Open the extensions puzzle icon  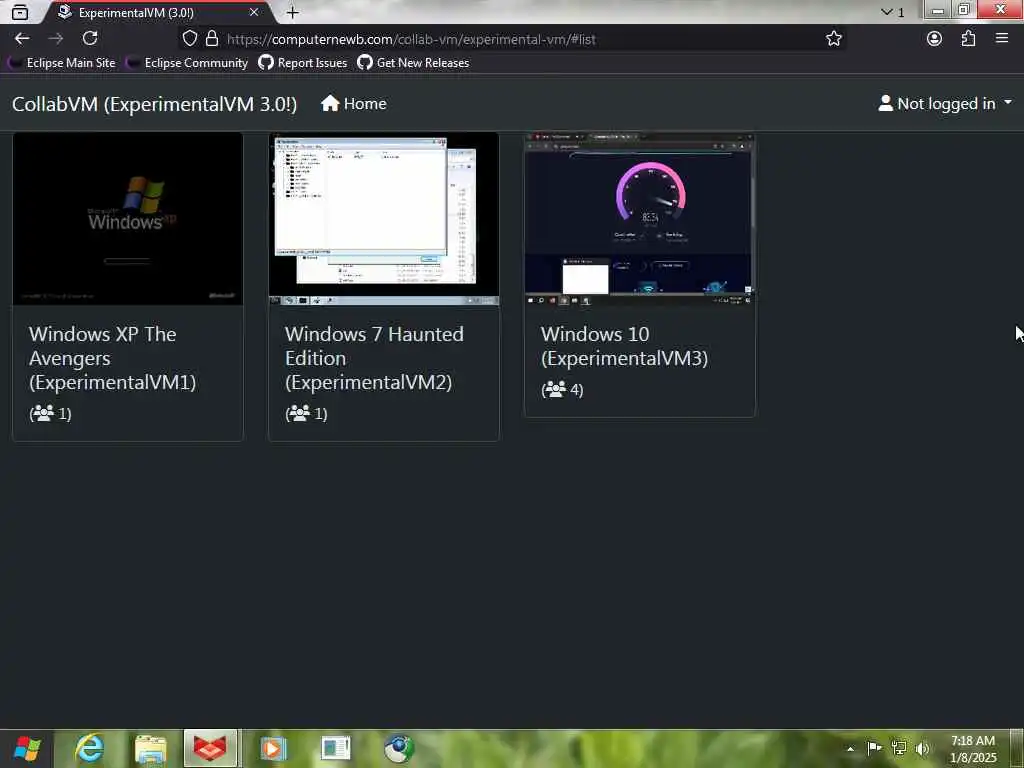968,39
